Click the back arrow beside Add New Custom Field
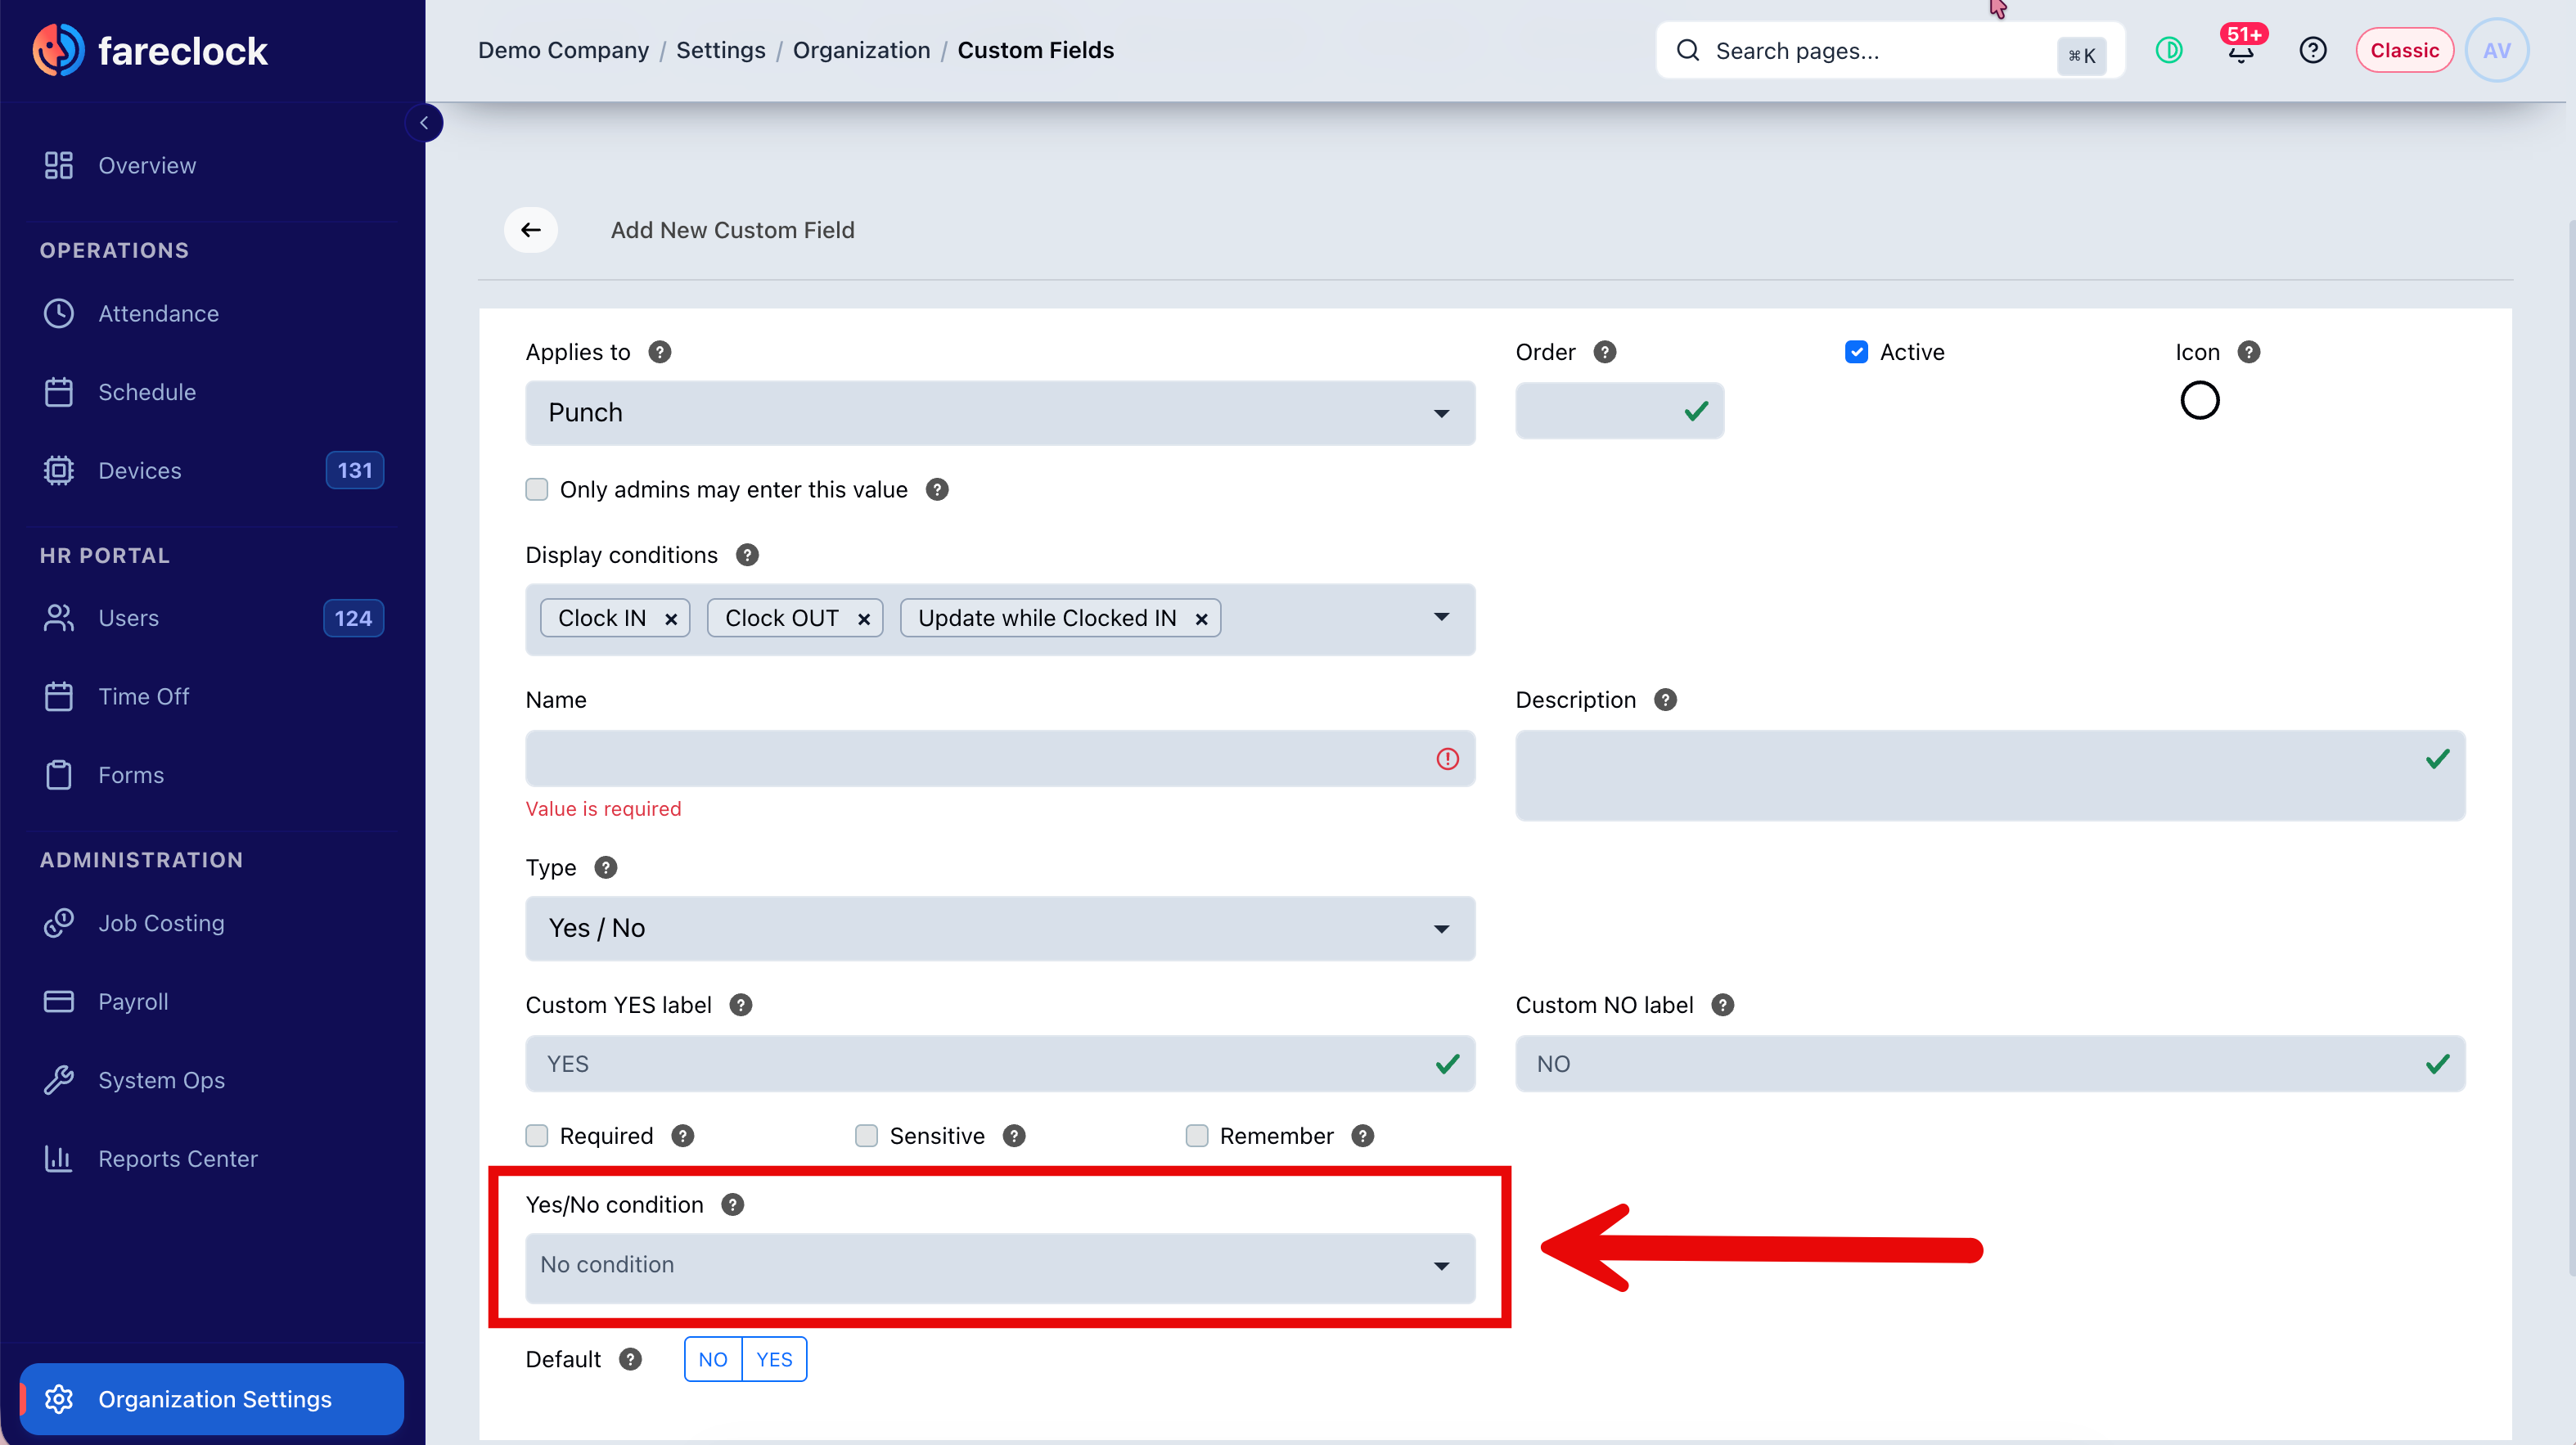Screen dimensions: 2576x1445 coord(531,230)
